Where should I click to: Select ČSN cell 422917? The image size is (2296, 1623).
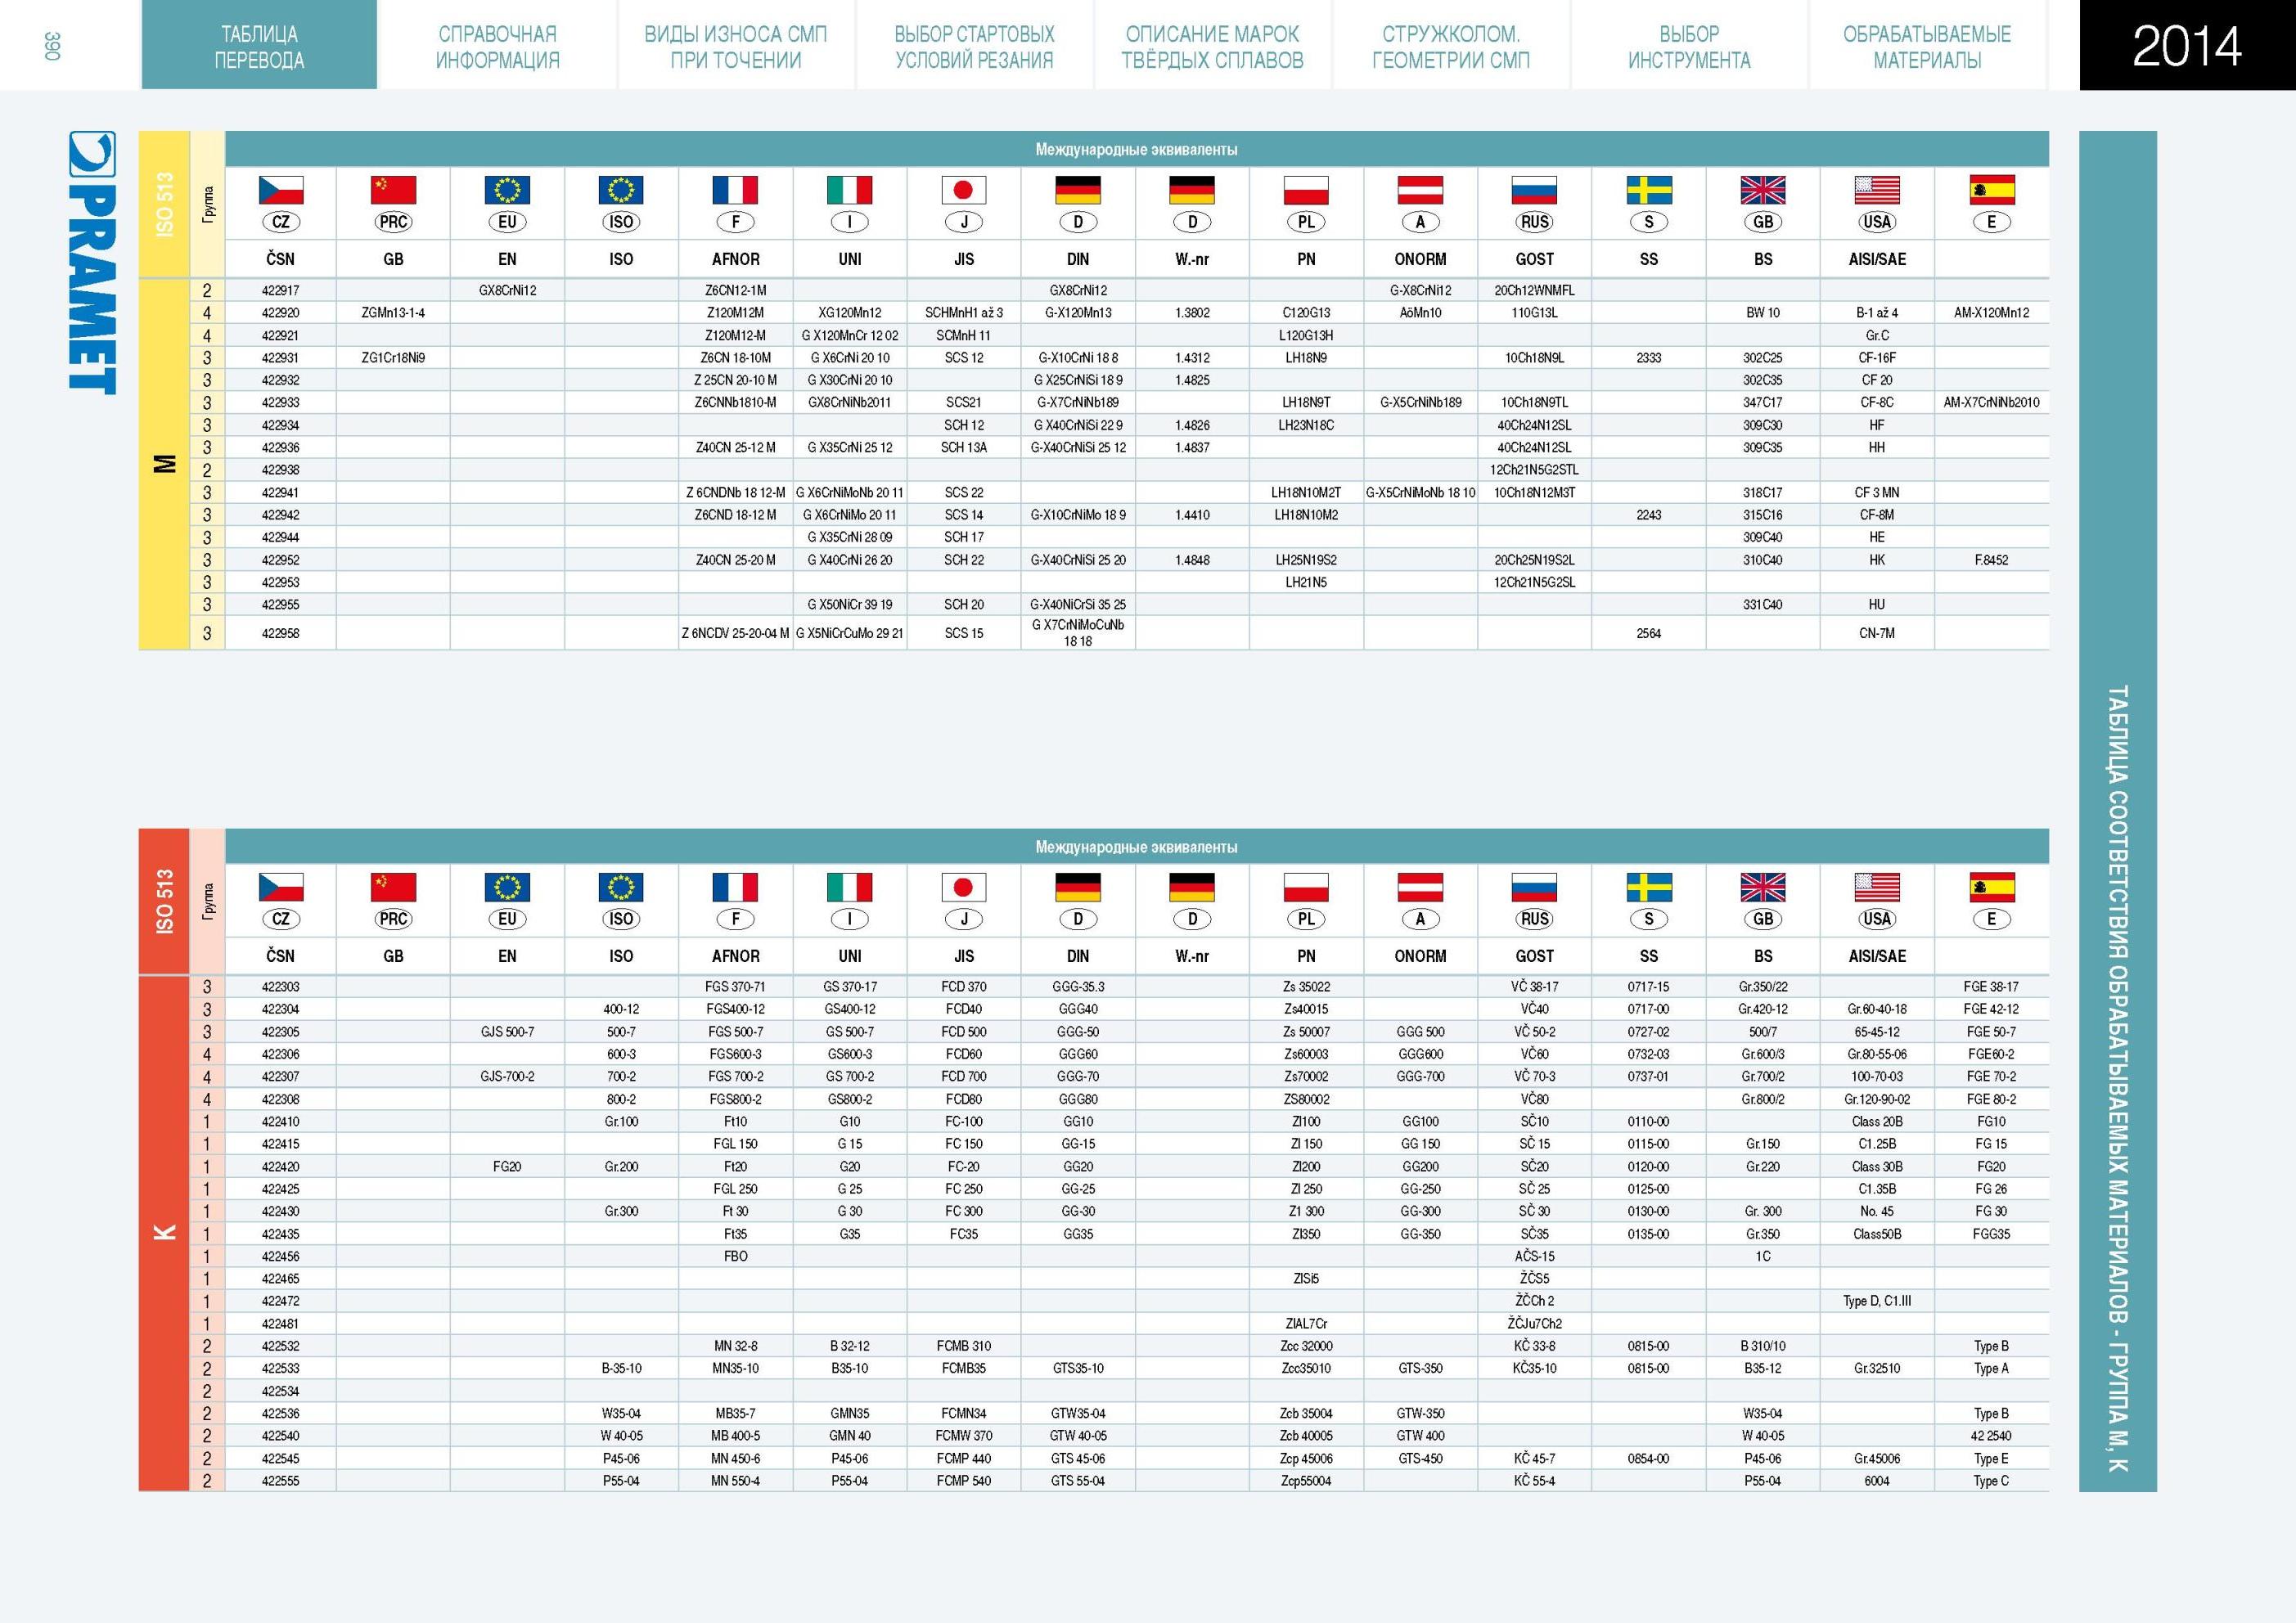pos(280,290)
